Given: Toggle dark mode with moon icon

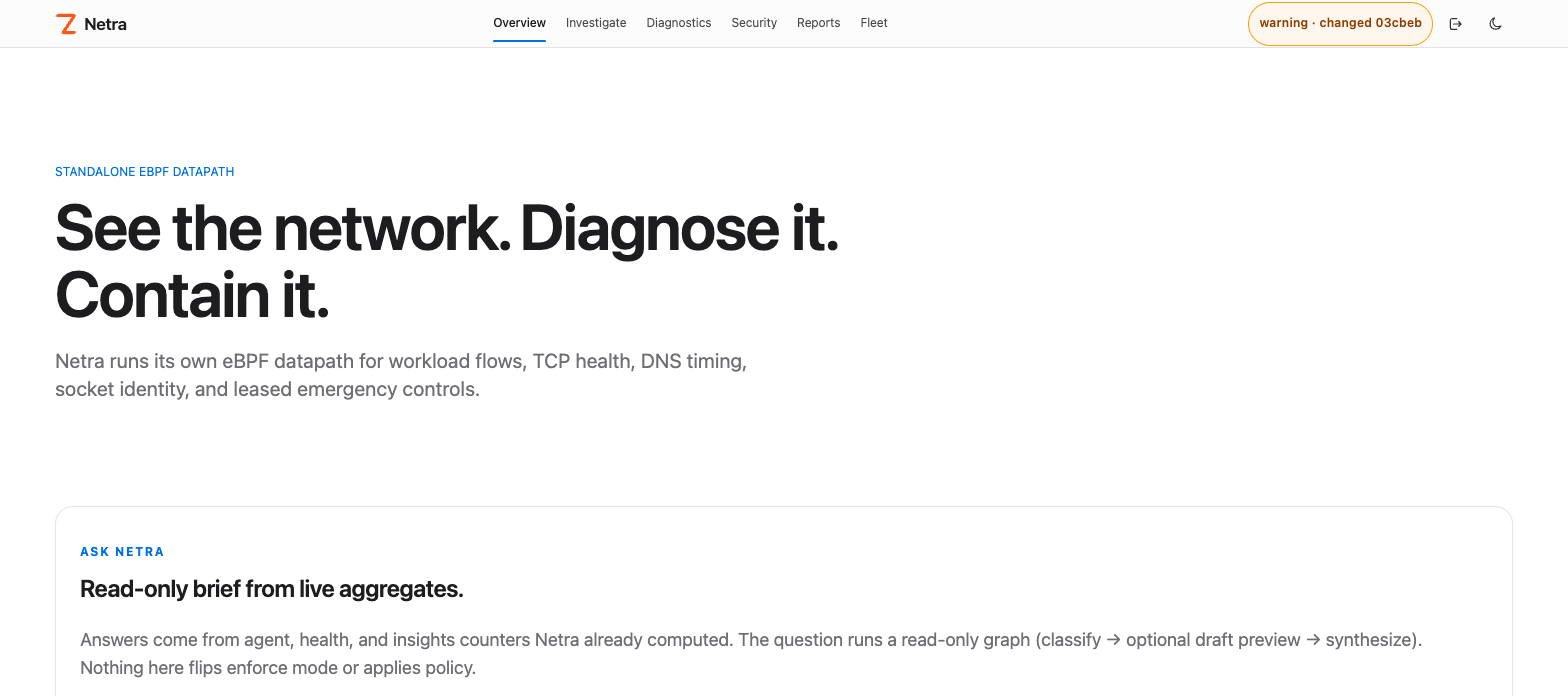Looking at the screenshot, I should [x=1495, y=23].
